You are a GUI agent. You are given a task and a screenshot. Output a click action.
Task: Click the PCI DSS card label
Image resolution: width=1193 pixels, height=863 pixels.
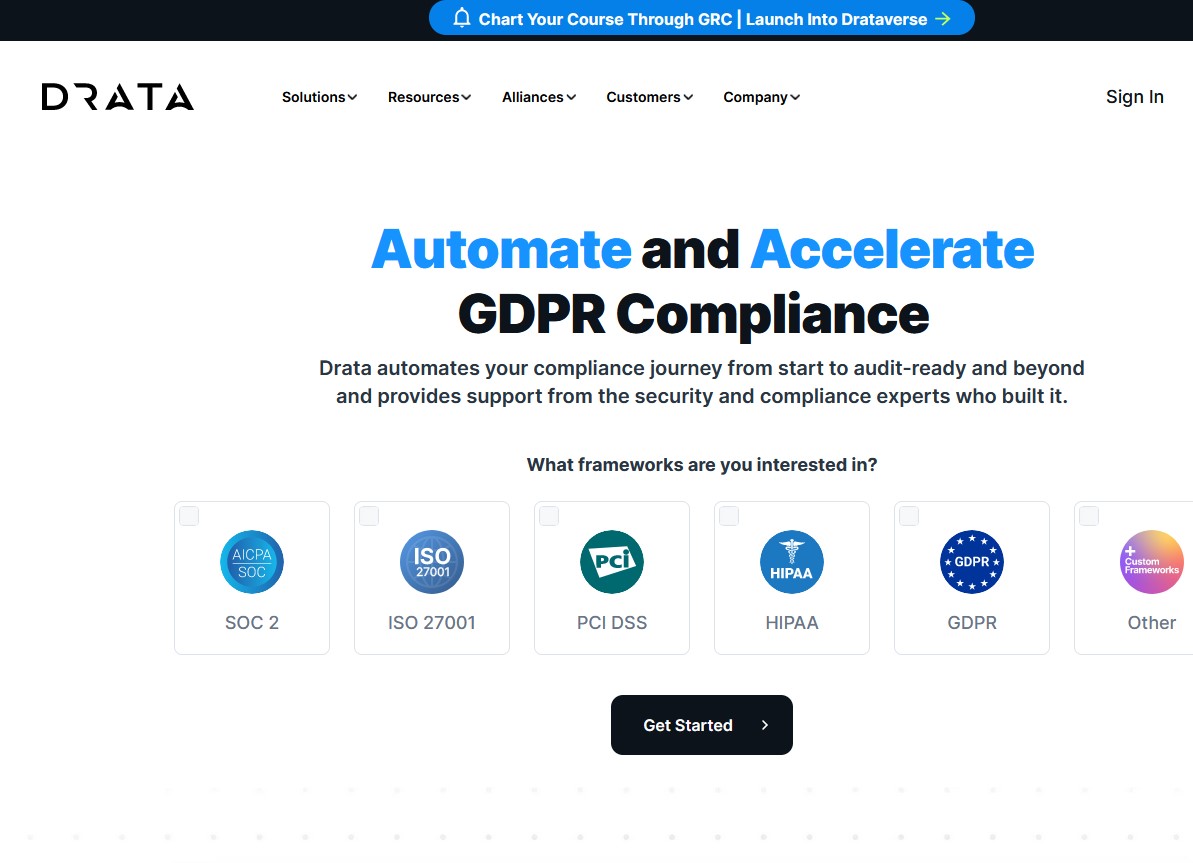tap(612, 623)
